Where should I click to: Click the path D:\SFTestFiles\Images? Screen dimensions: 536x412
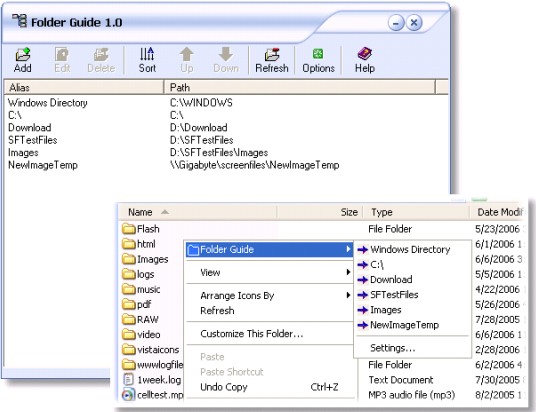[x=219, y=152]
